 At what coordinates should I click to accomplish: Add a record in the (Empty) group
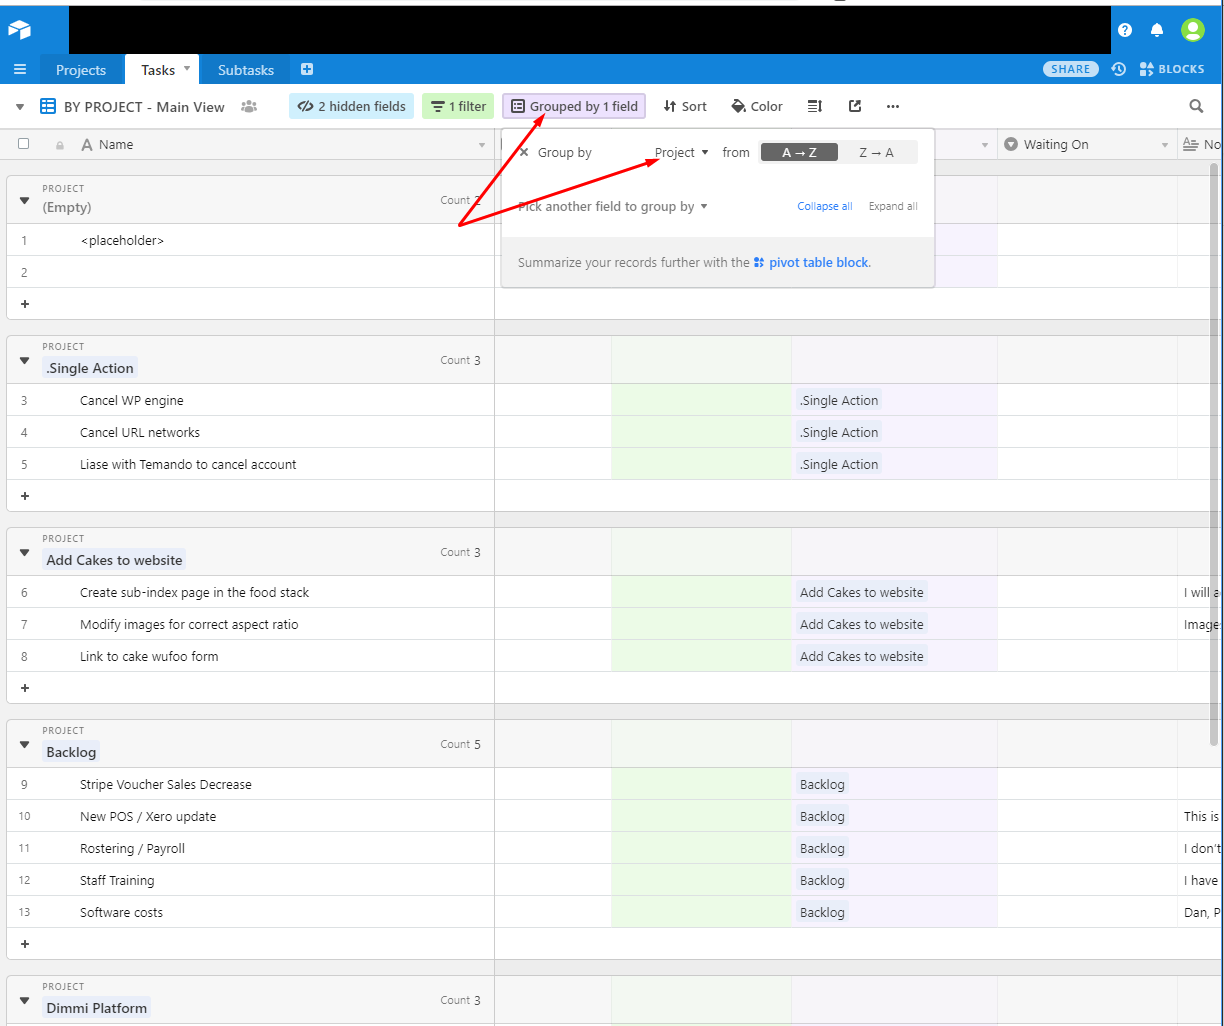(25, 304)
